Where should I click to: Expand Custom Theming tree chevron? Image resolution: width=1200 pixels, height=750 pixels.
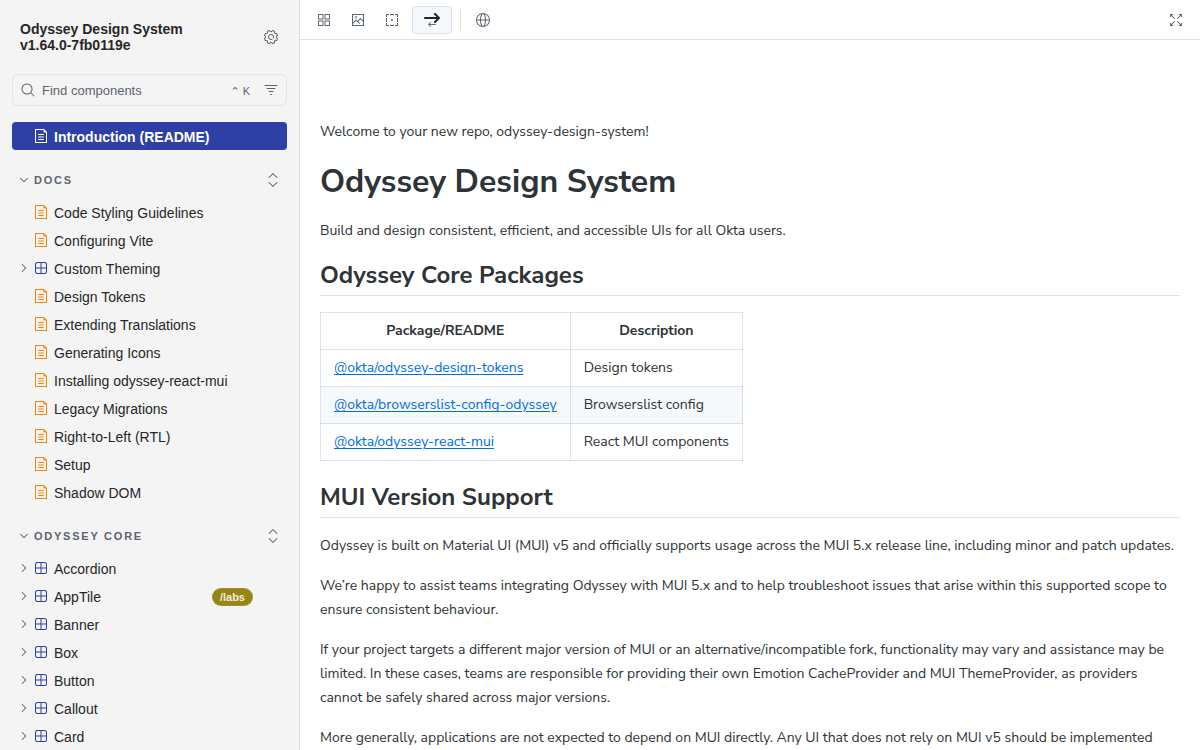pos(24,269)
